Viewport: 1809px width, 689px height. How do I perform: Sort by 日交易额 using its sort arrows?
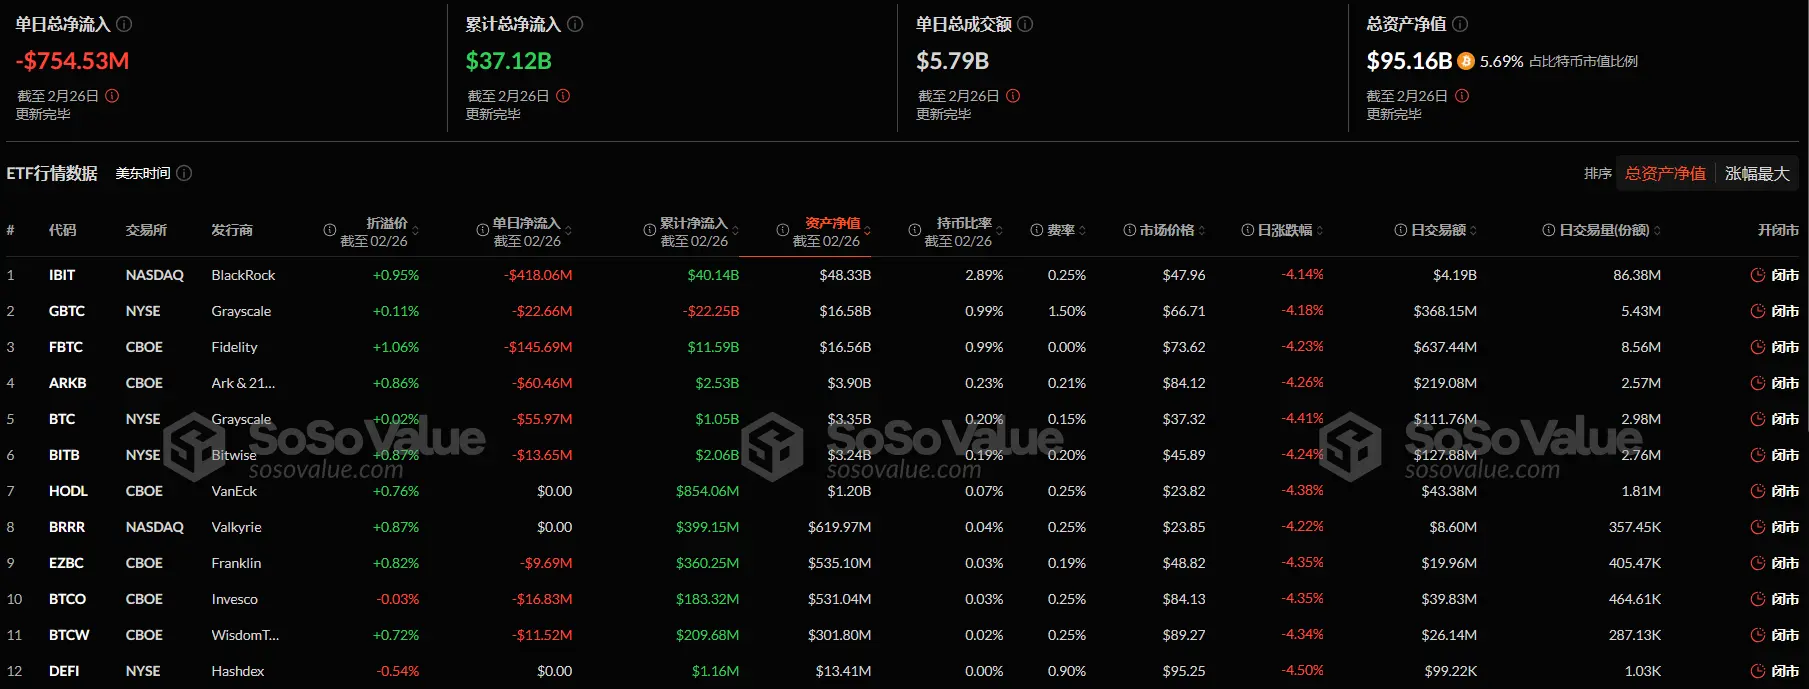[1473, 231]
